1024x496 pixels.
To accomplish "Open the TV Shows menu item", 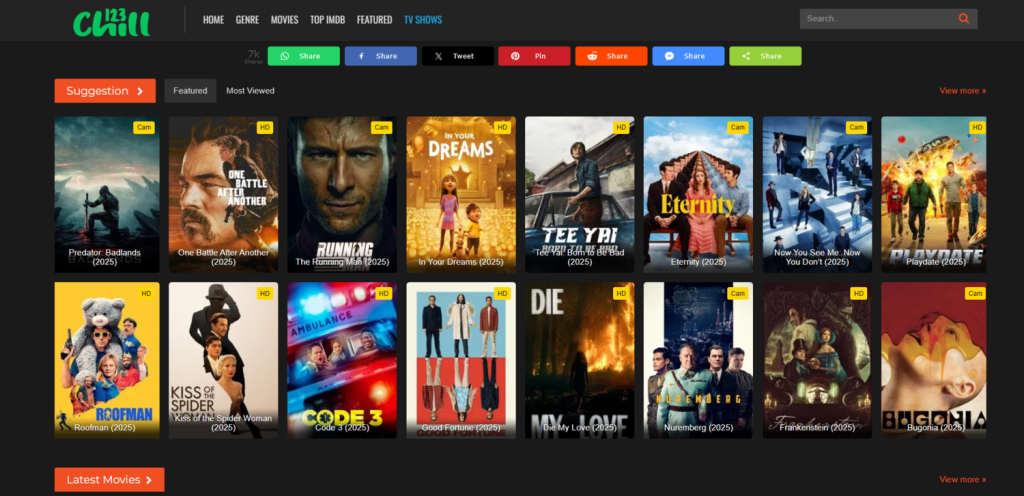I will (x=423, y=20).
